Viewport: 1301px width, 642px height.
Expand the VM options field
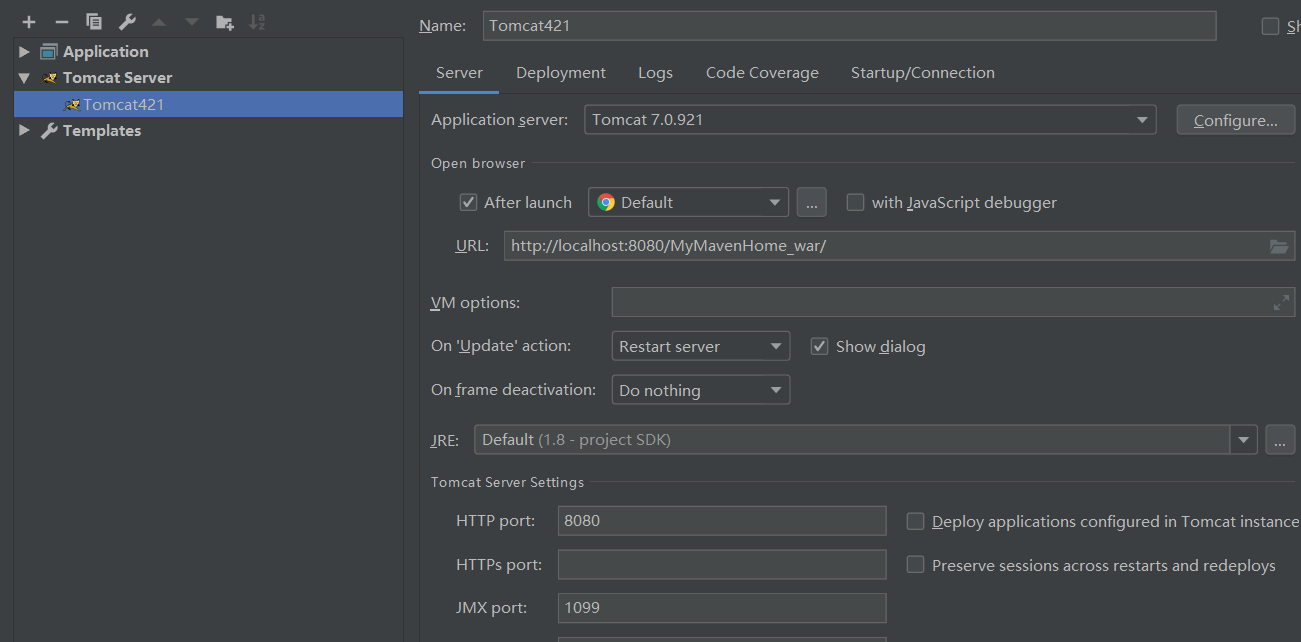click(x=1281, y=303)
